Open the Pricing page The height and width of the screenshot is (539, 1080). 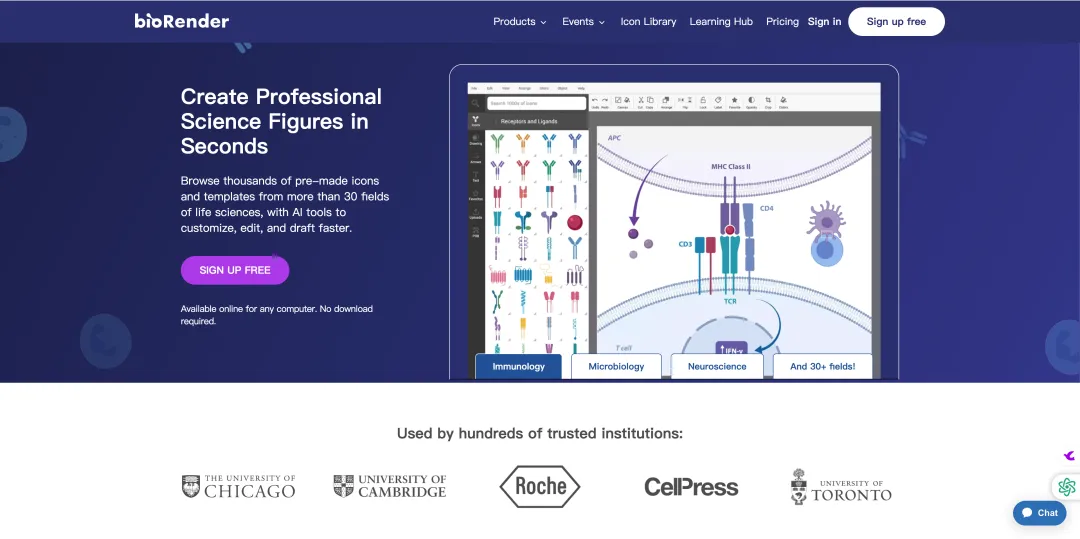tap(782, 21)
